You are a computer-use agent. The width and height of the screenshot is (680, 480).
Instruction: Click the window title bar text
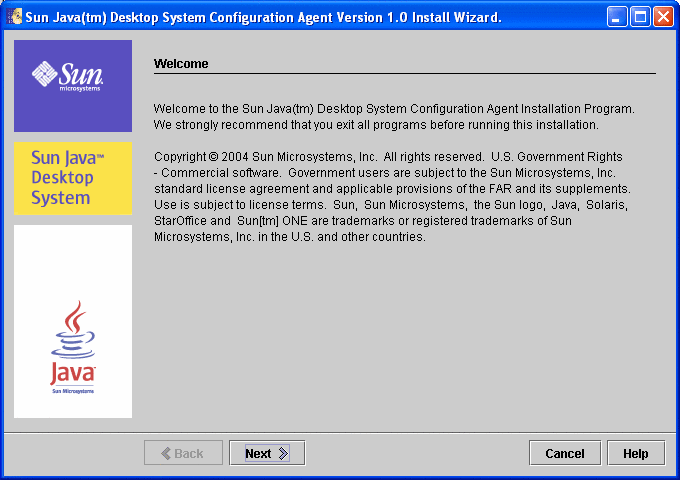click(263, 17)
